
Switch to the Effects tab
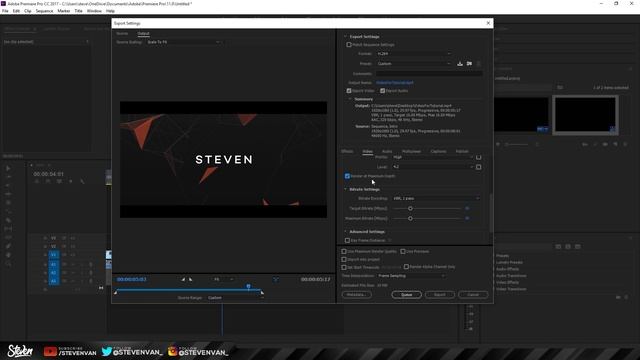coord(347,151)
